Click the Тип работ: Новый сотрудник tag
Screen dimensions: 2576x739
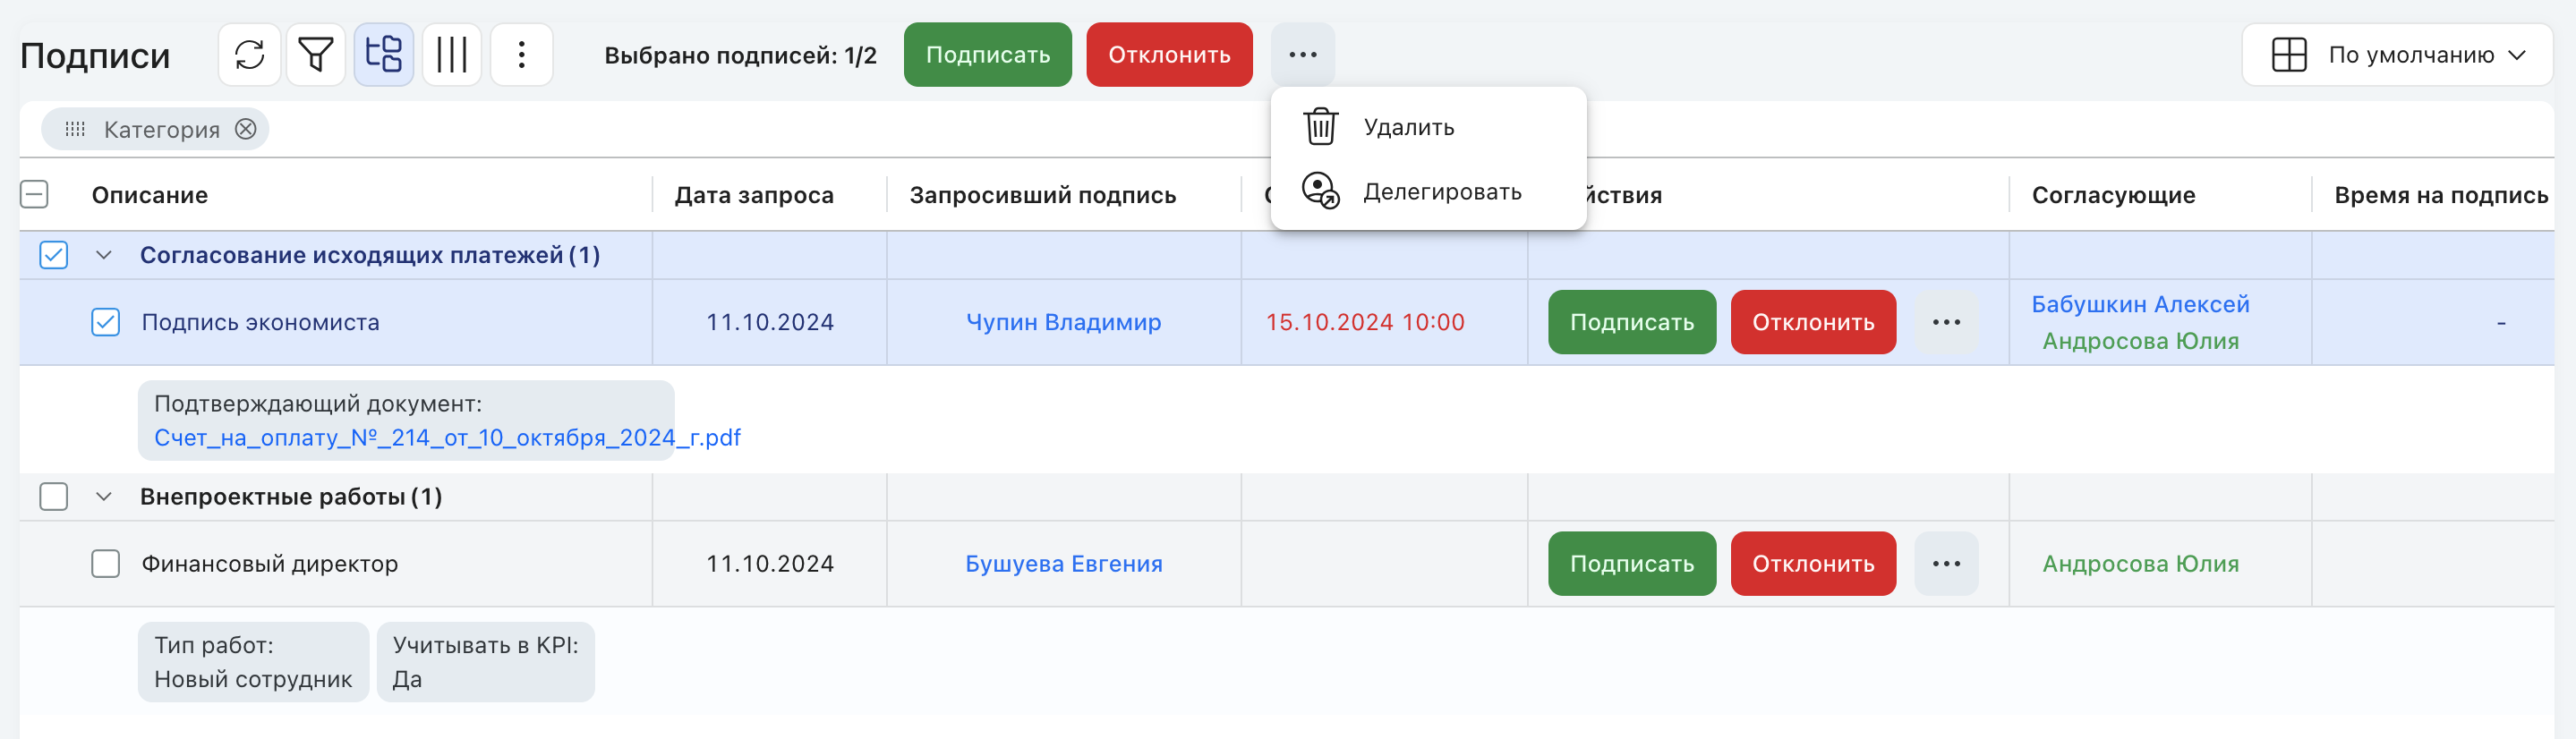tap(253, 662)
